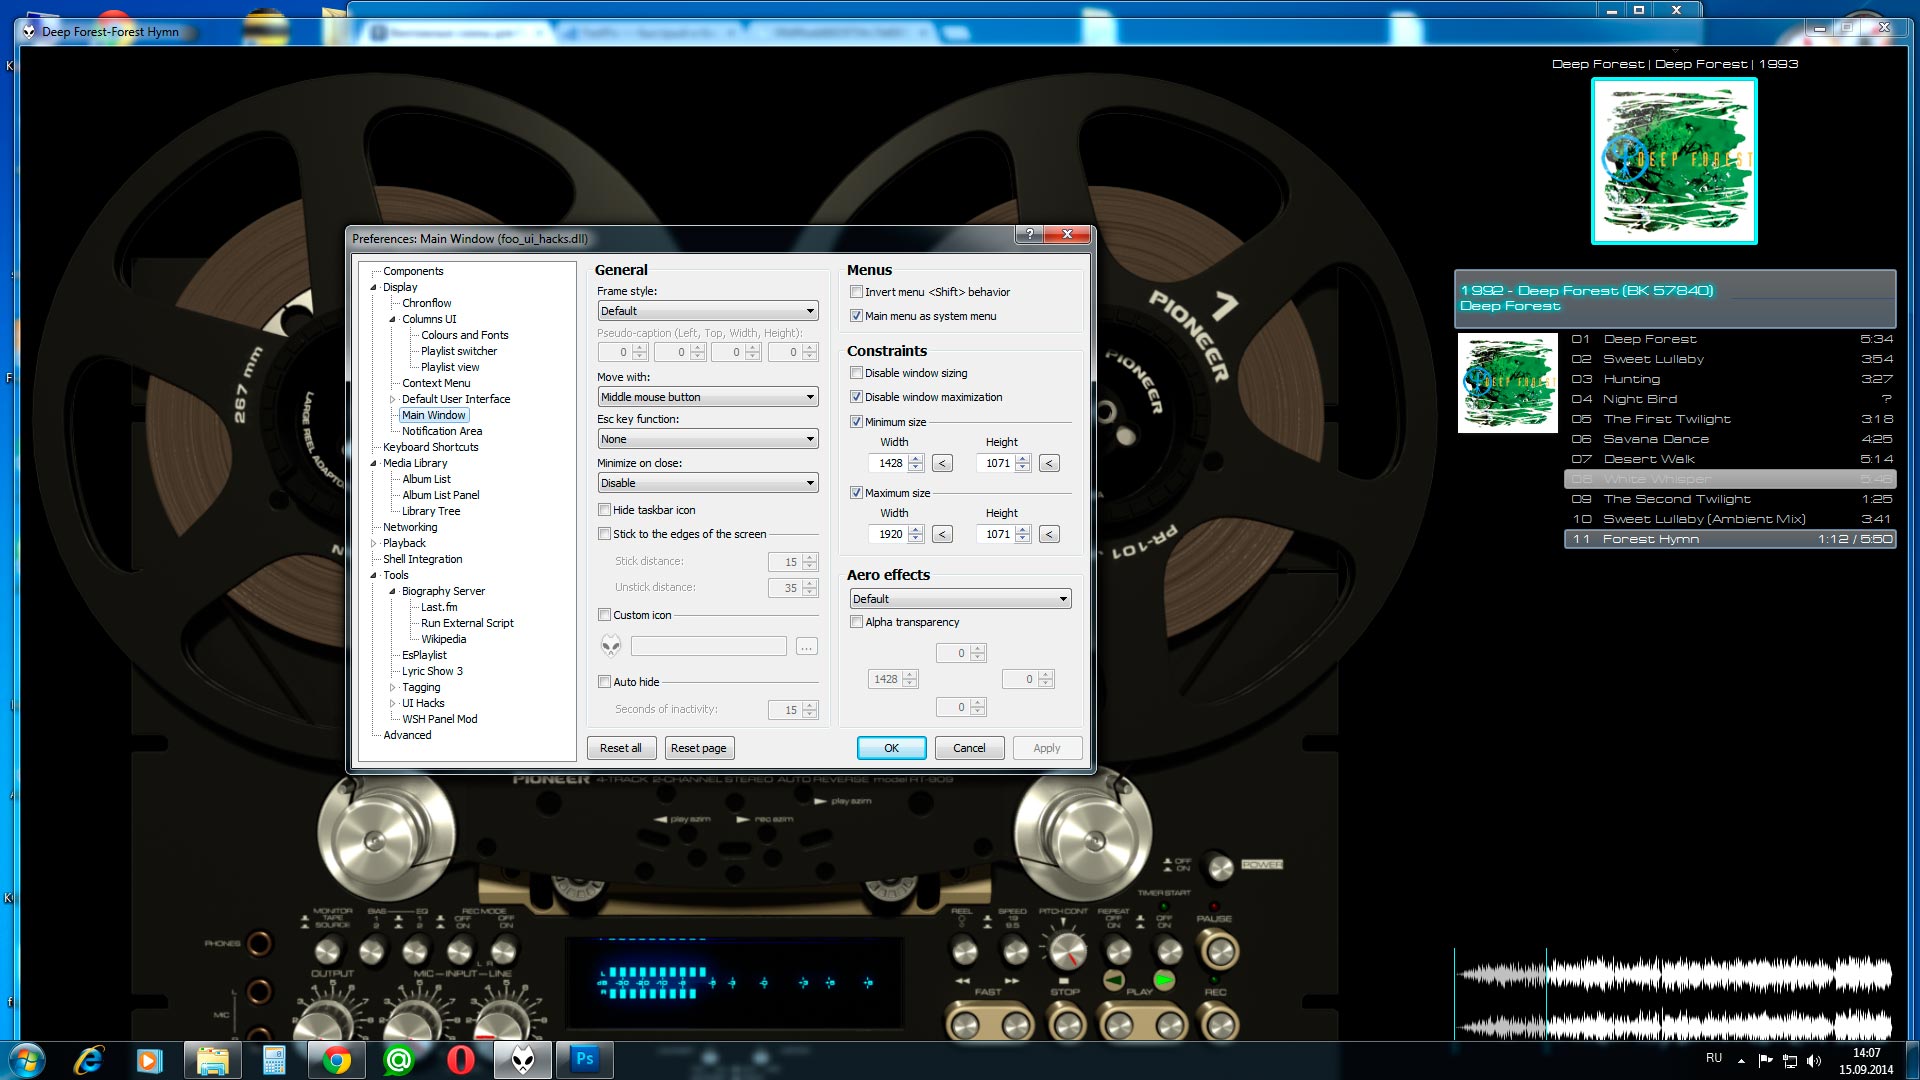1920x1080 pixels.
Task: Click the OK button
Action: tap(890, 748)
